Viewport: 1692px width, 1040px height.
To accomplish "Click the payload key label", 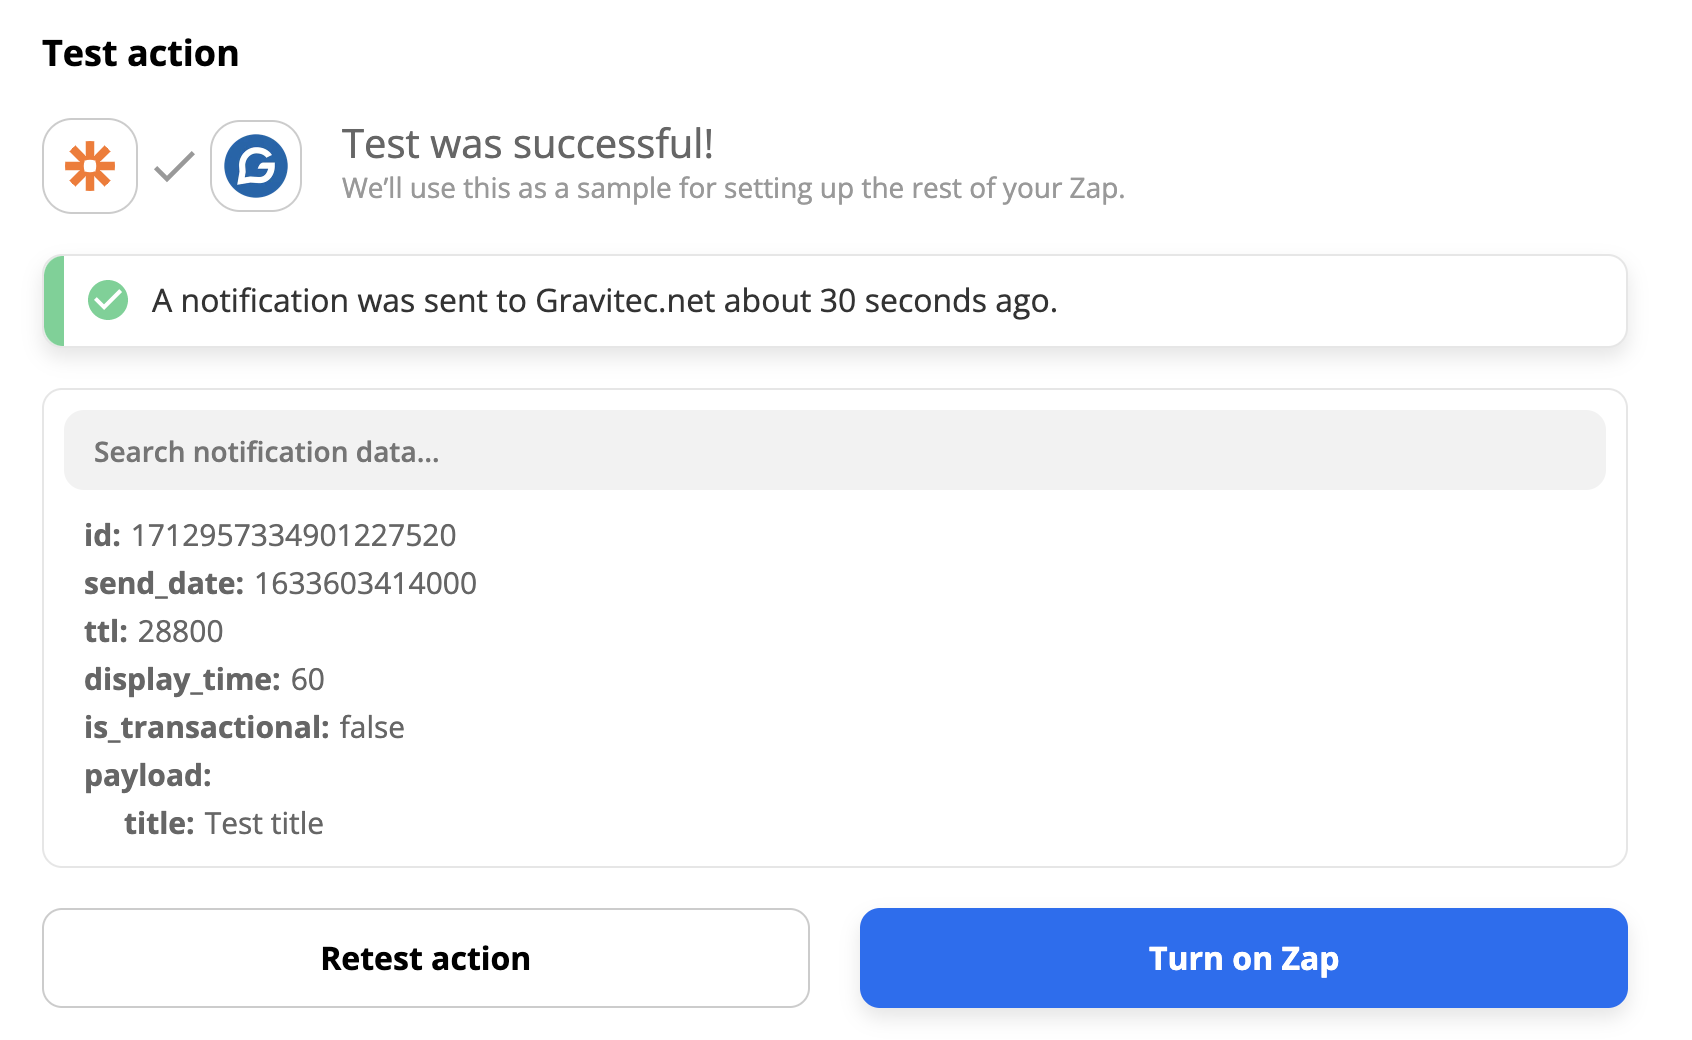I will (148, 776).
